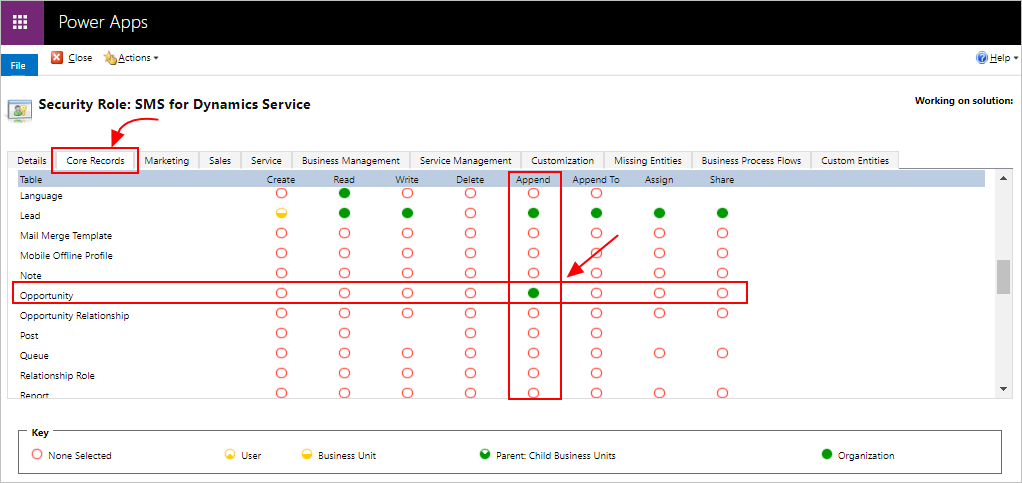This screenshot has width=1022, height=483.
Task: Open the Service Management tab
Action: click(465, 160)
